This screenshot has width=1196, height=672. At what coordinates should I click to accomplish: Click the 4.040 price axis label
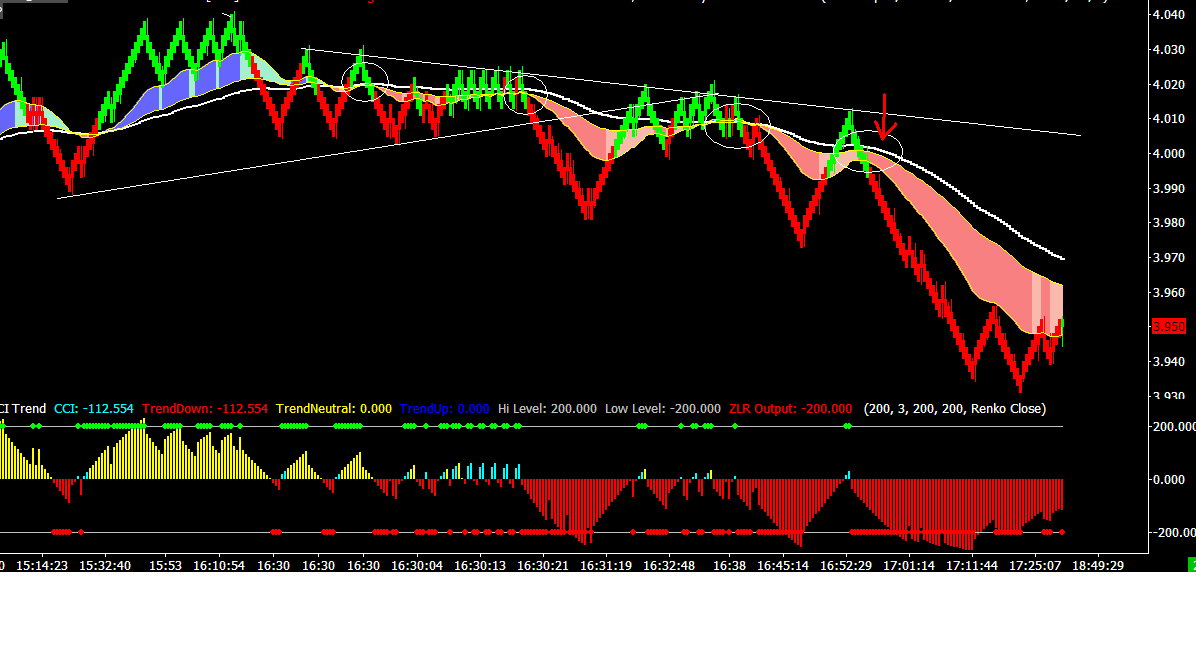(x=1169, y=14)
